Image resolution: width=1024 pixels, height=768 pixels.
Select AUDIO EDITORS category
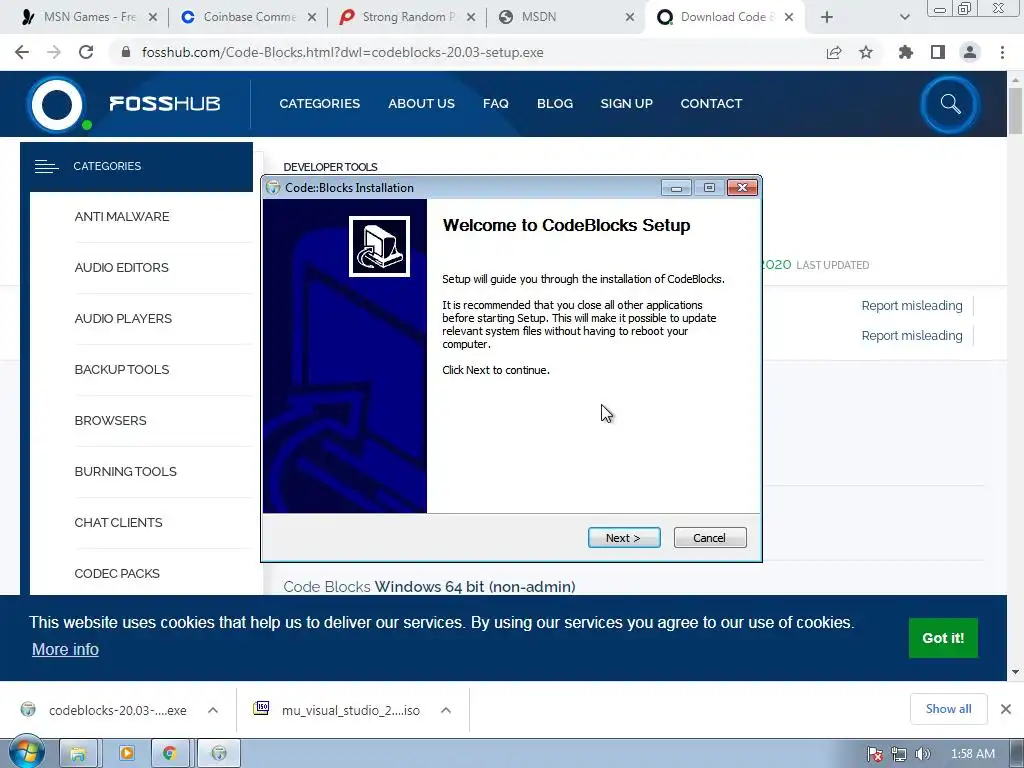121,268
